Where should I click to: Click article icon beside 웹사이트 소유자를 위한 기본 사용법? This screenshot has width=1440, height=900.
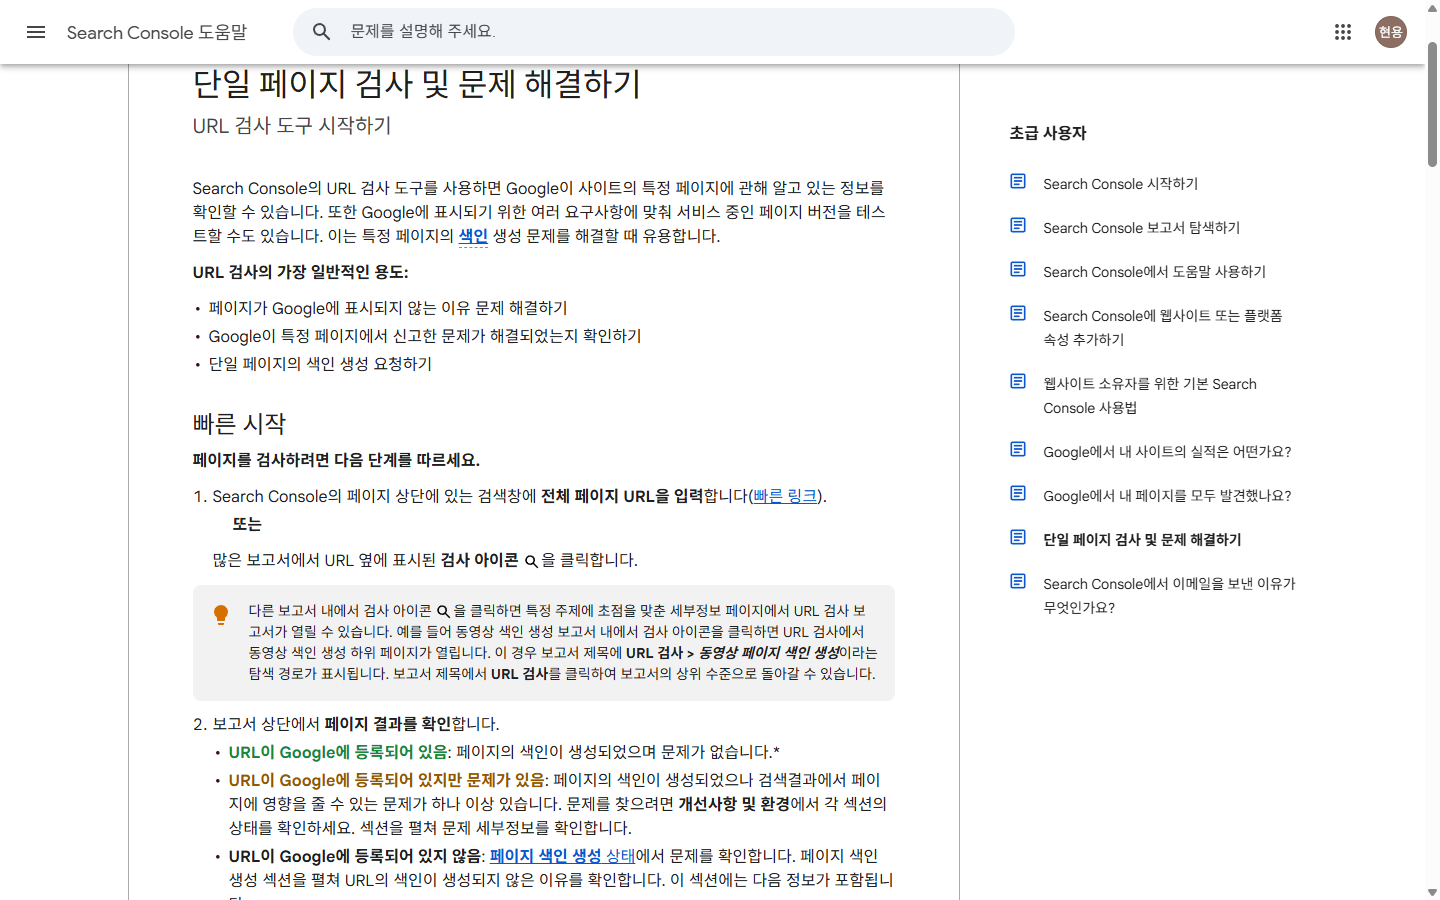click(x=1018, y=381)
